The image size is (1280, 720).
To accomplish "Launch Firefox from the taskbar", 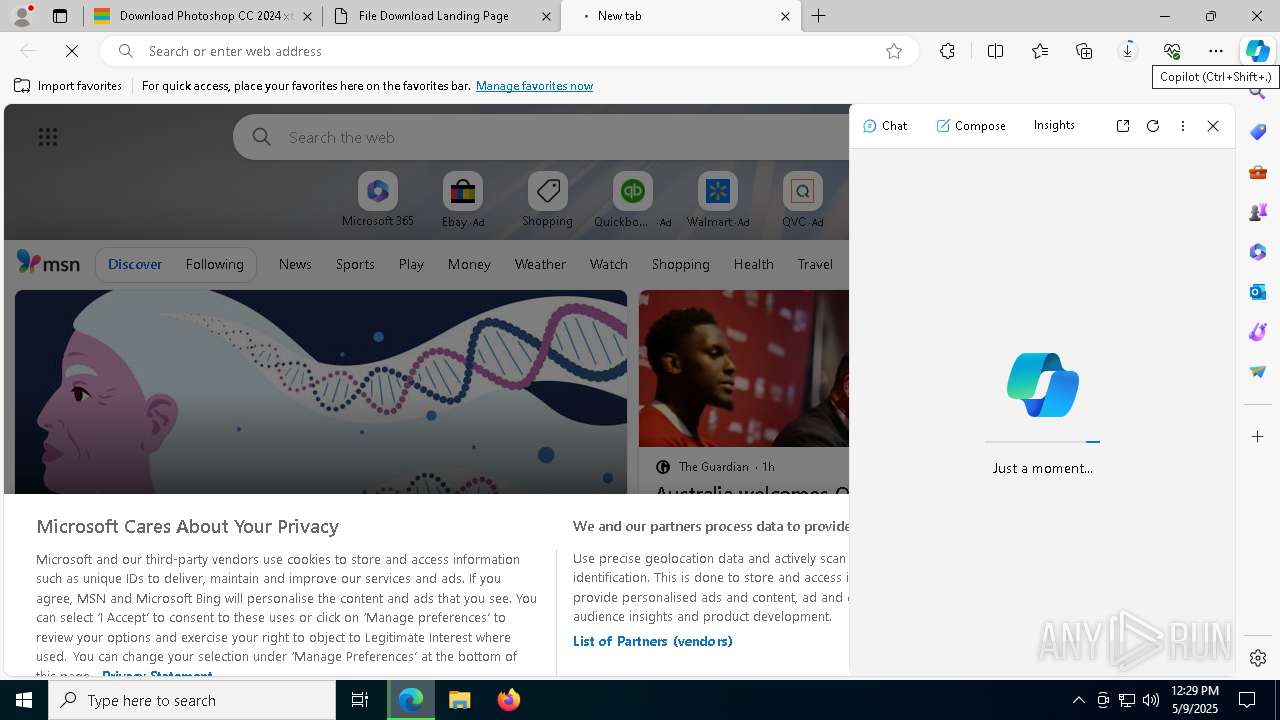I will pos(509,700).
